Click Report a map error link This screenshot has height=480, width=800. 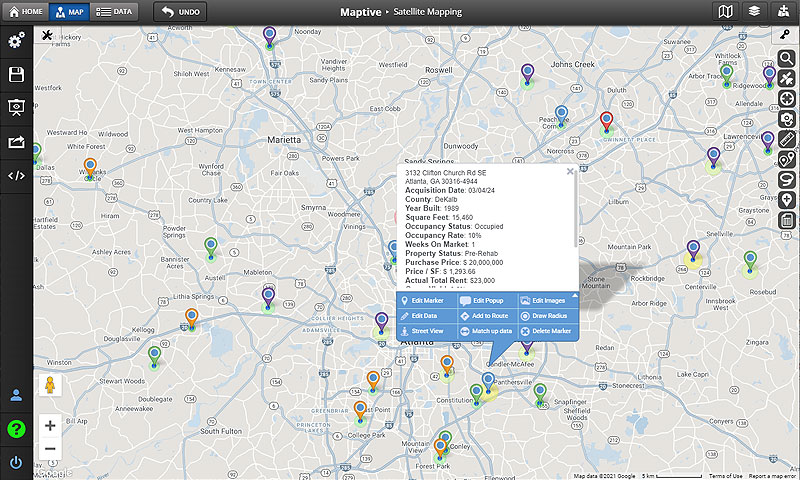pos(772,476)
